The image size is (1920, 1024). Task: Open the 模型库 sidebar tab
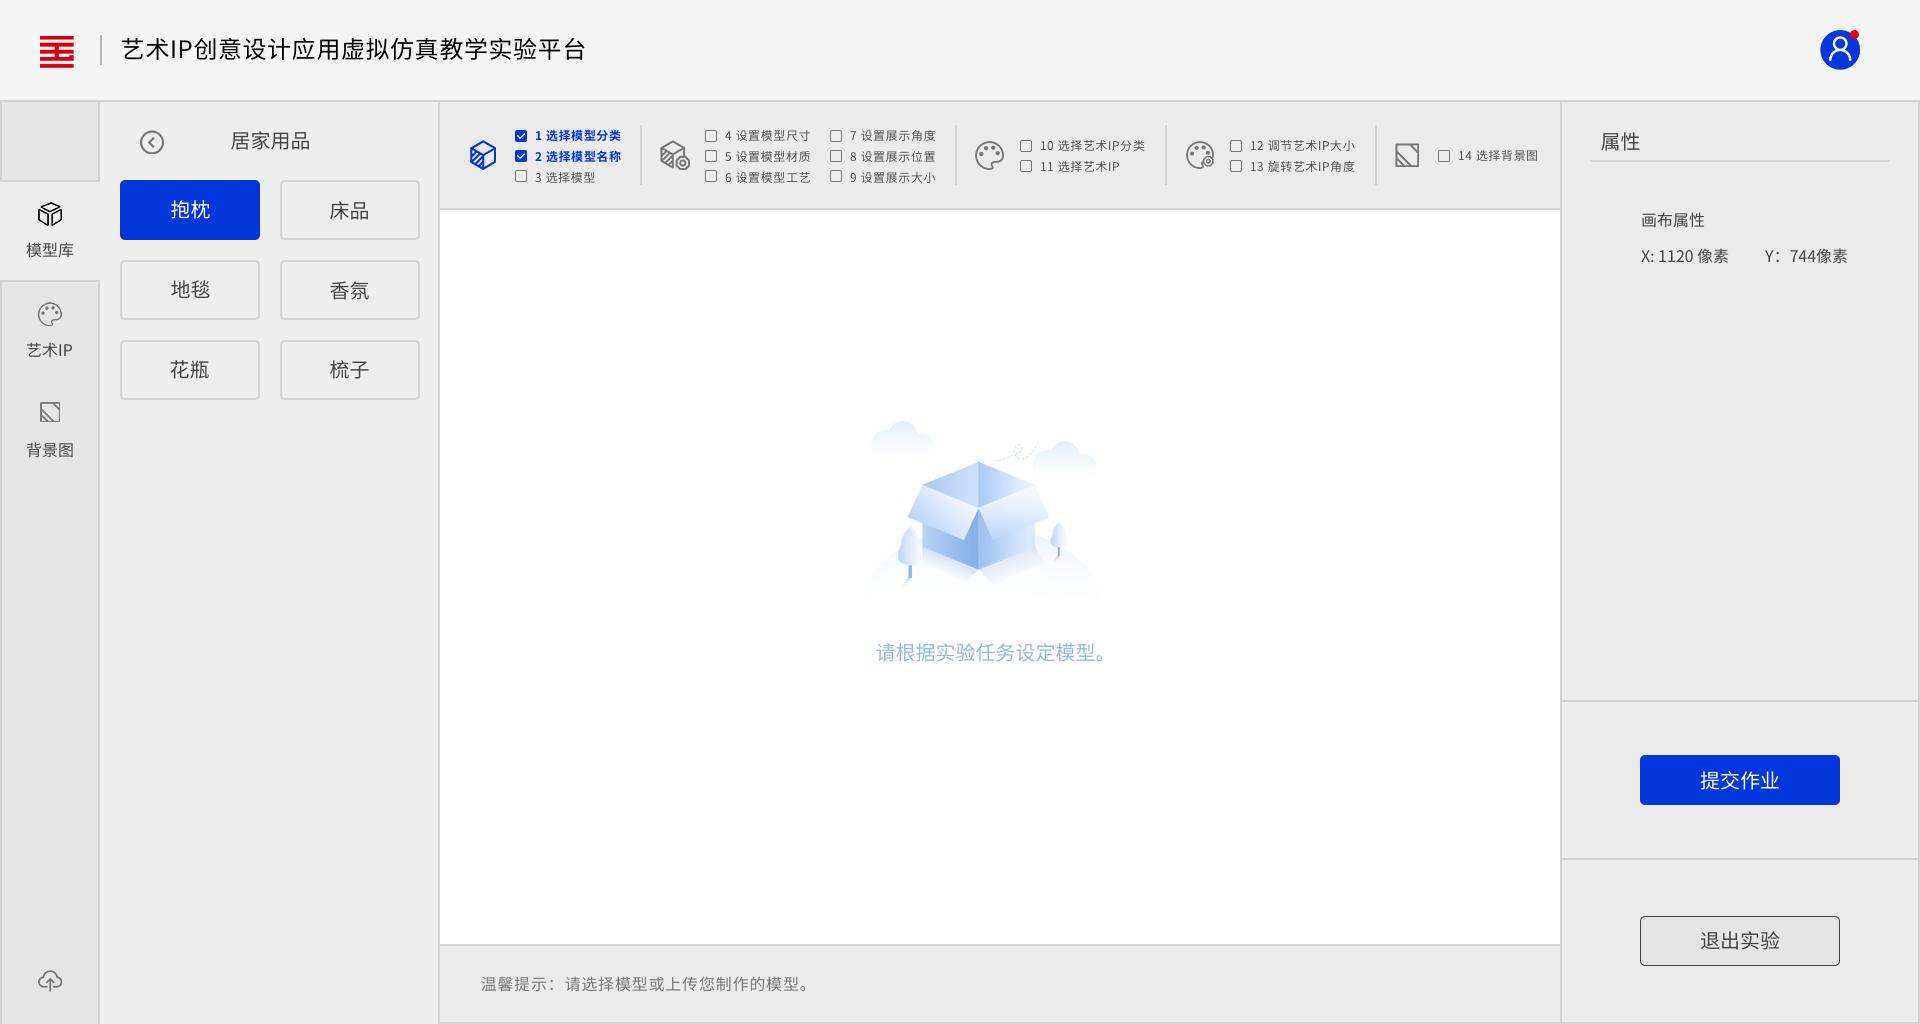tap(50, 230)
